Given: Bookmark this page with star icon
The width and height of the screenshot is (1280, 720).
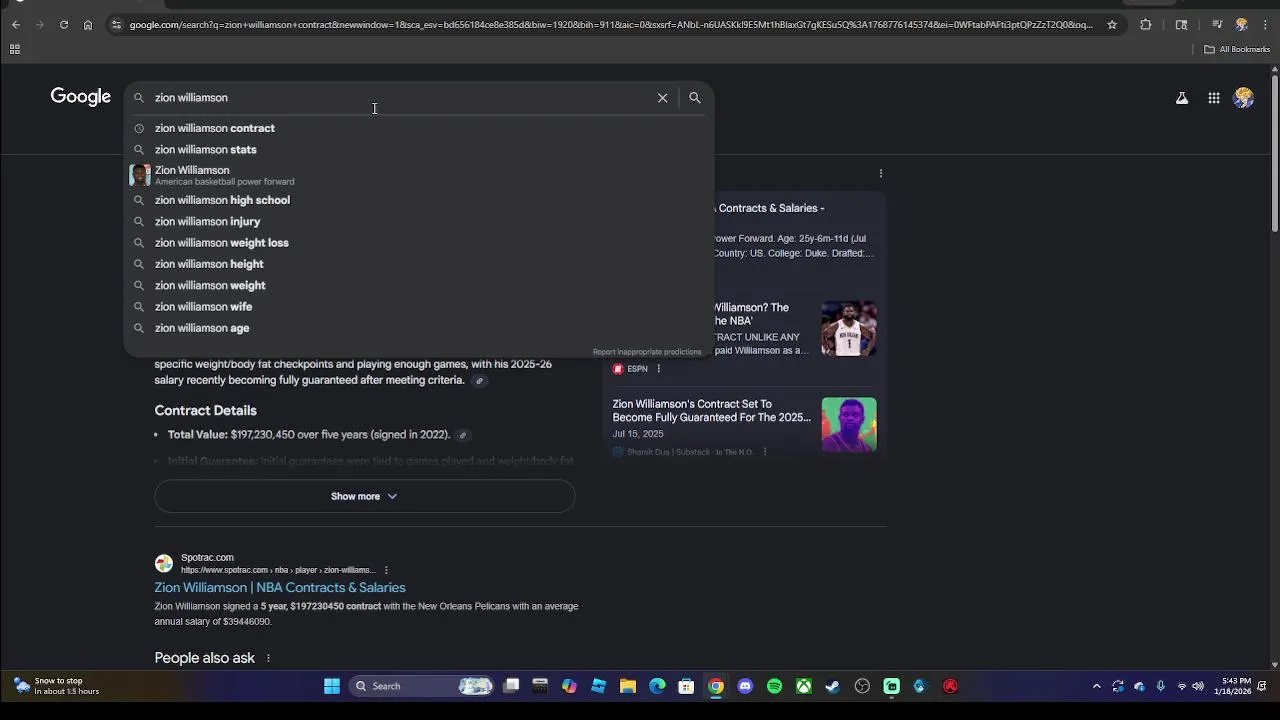Looking at the screenshot, I should [1112, 25].
